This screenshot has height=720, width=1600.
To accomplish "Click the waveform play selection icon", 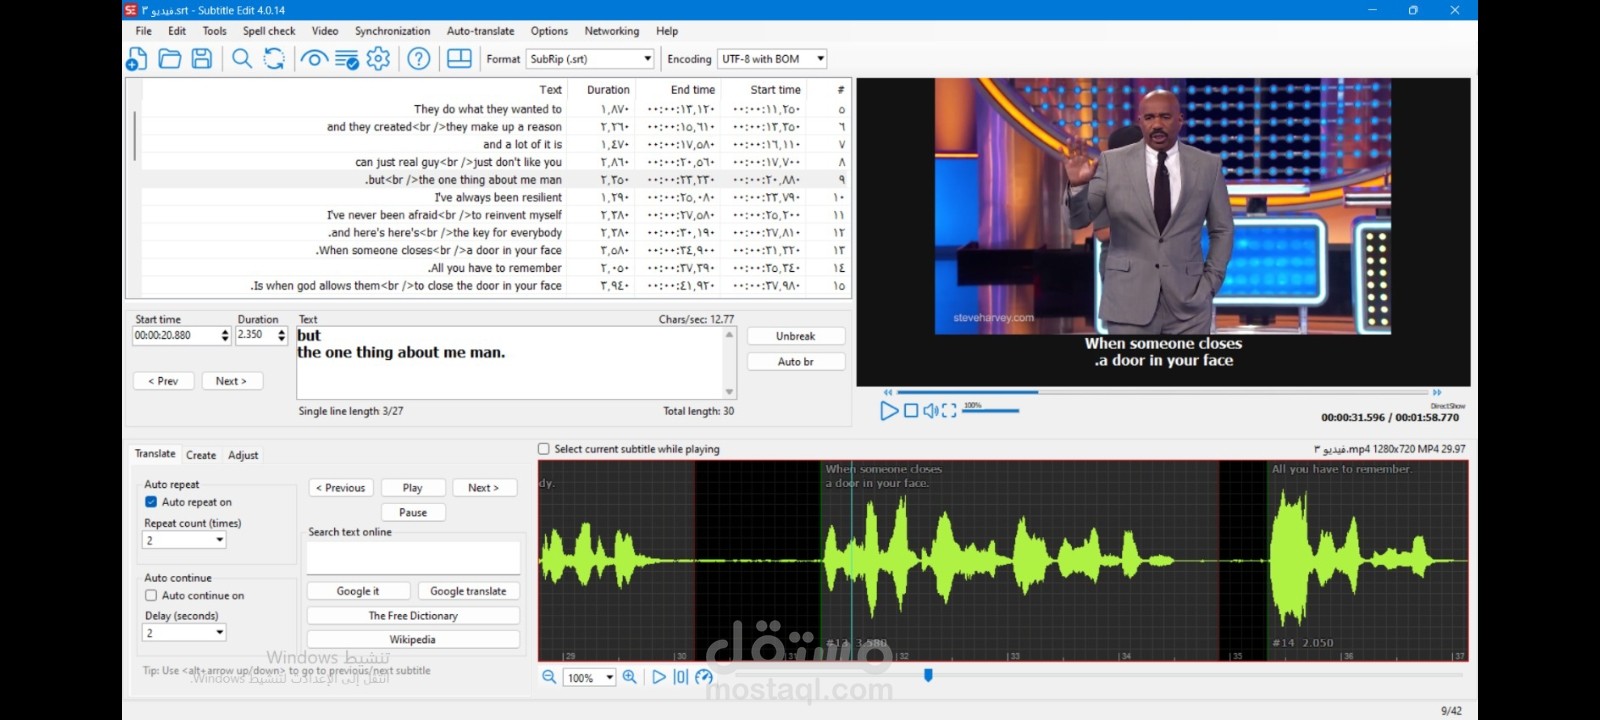I will coord(681,677).
